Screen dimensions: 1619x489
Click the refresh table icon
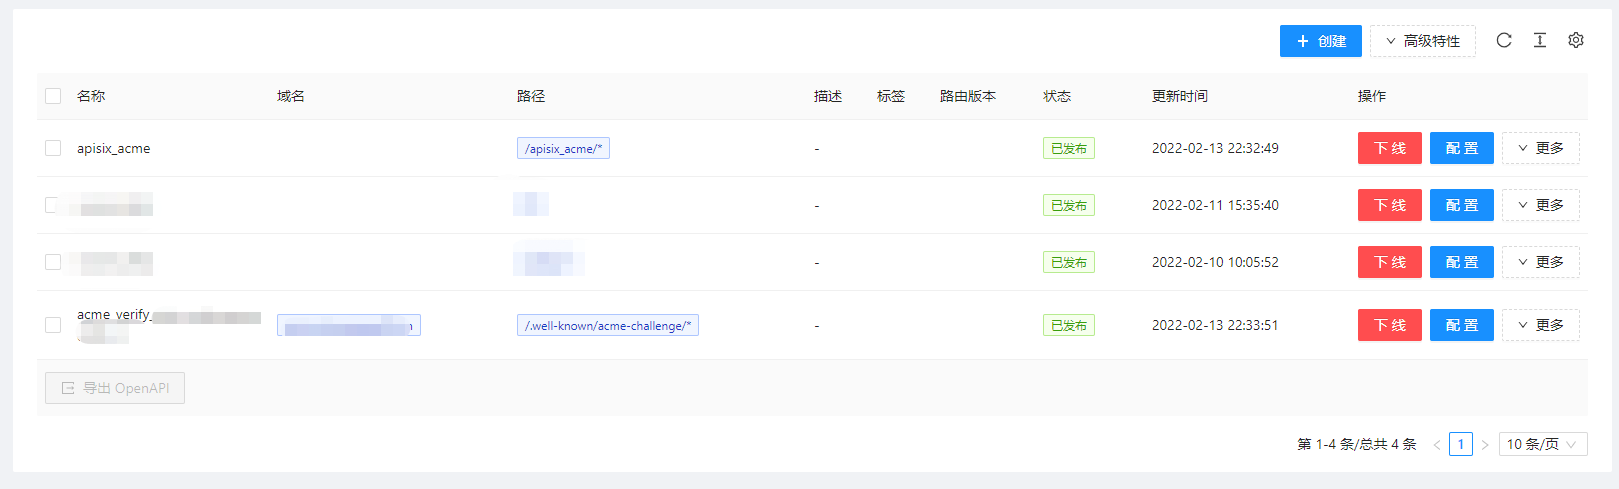(1503, 40)
